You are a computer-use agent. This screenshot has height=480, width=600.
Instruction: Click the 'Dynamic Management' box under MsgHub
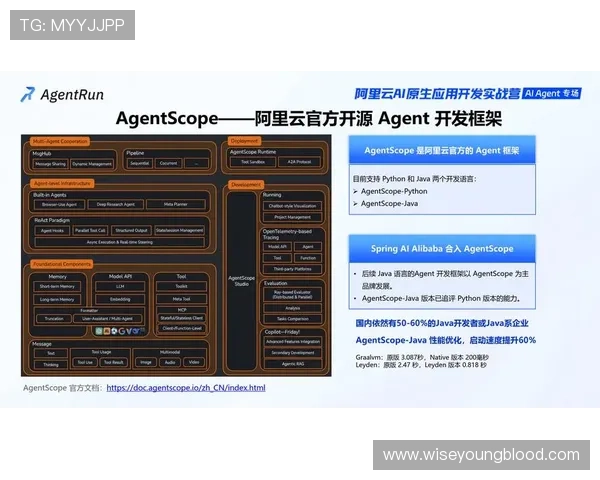(92, 164)
